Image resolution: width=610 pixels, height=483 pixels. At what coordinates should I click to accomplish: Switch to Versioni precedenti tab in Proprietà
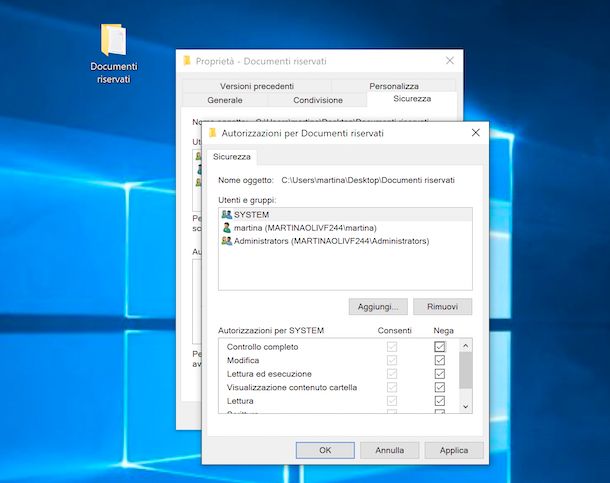tap(257, 86)
